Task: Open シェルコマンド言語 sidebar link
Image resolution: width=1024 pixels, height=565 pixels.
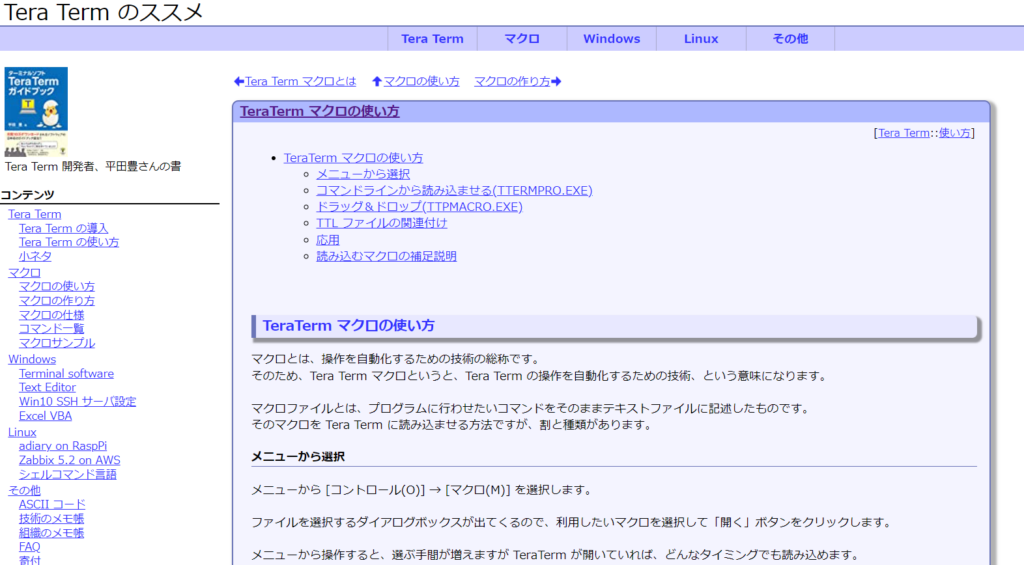Action: pos(68,475)
